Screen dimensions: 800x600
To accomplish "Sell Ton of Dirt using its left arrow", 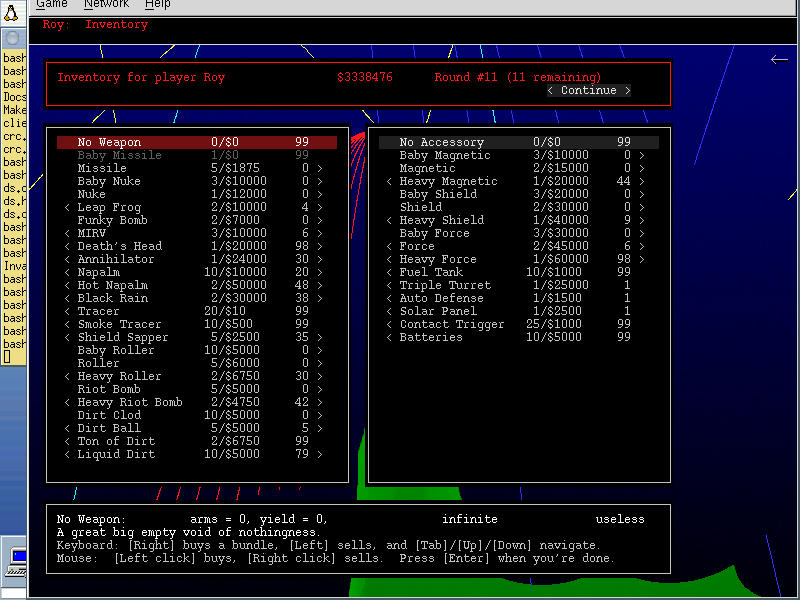I will point(67,441).
